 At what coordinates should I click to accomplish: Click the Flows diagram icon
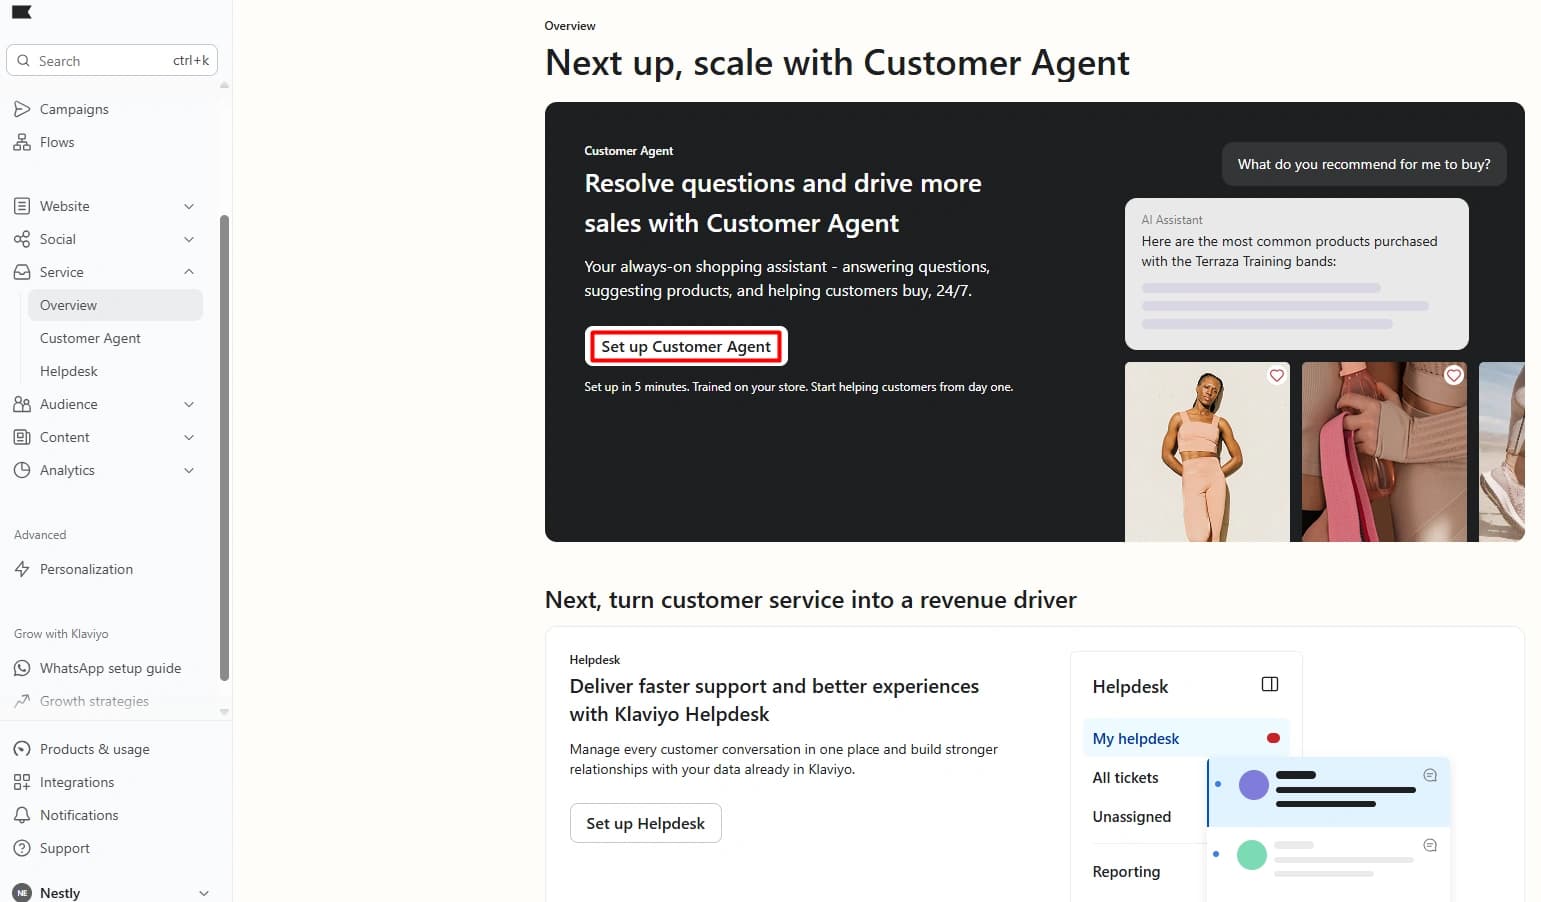point(22,142)
